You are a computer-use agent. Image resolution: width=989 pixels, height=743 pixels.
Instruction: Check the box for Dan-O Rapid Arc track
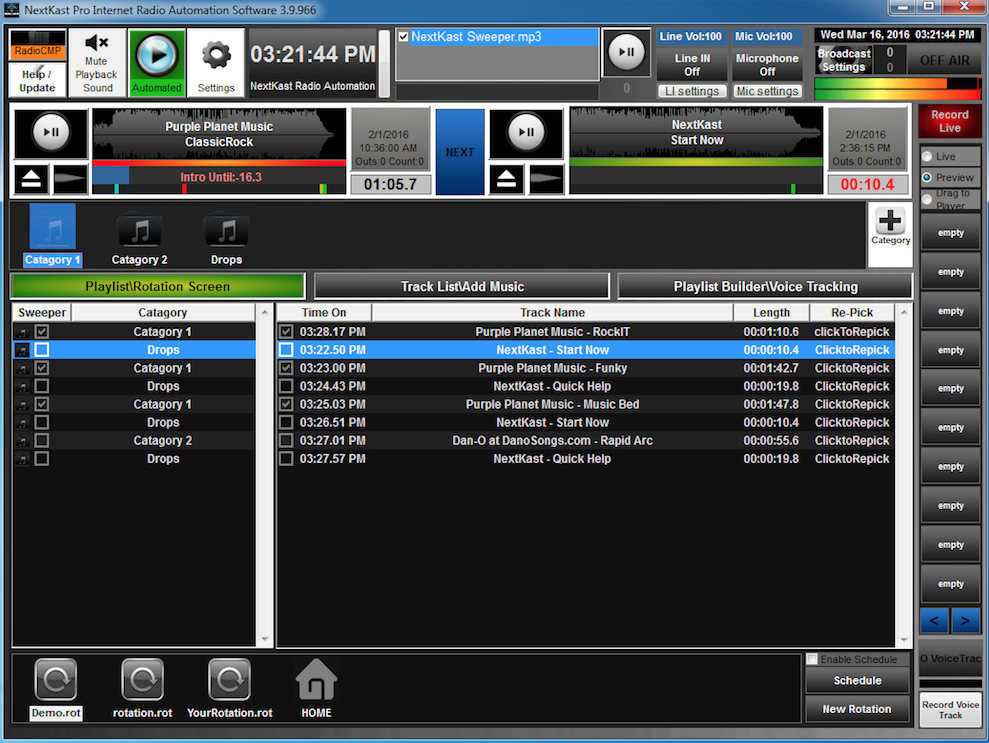(287, 441)
